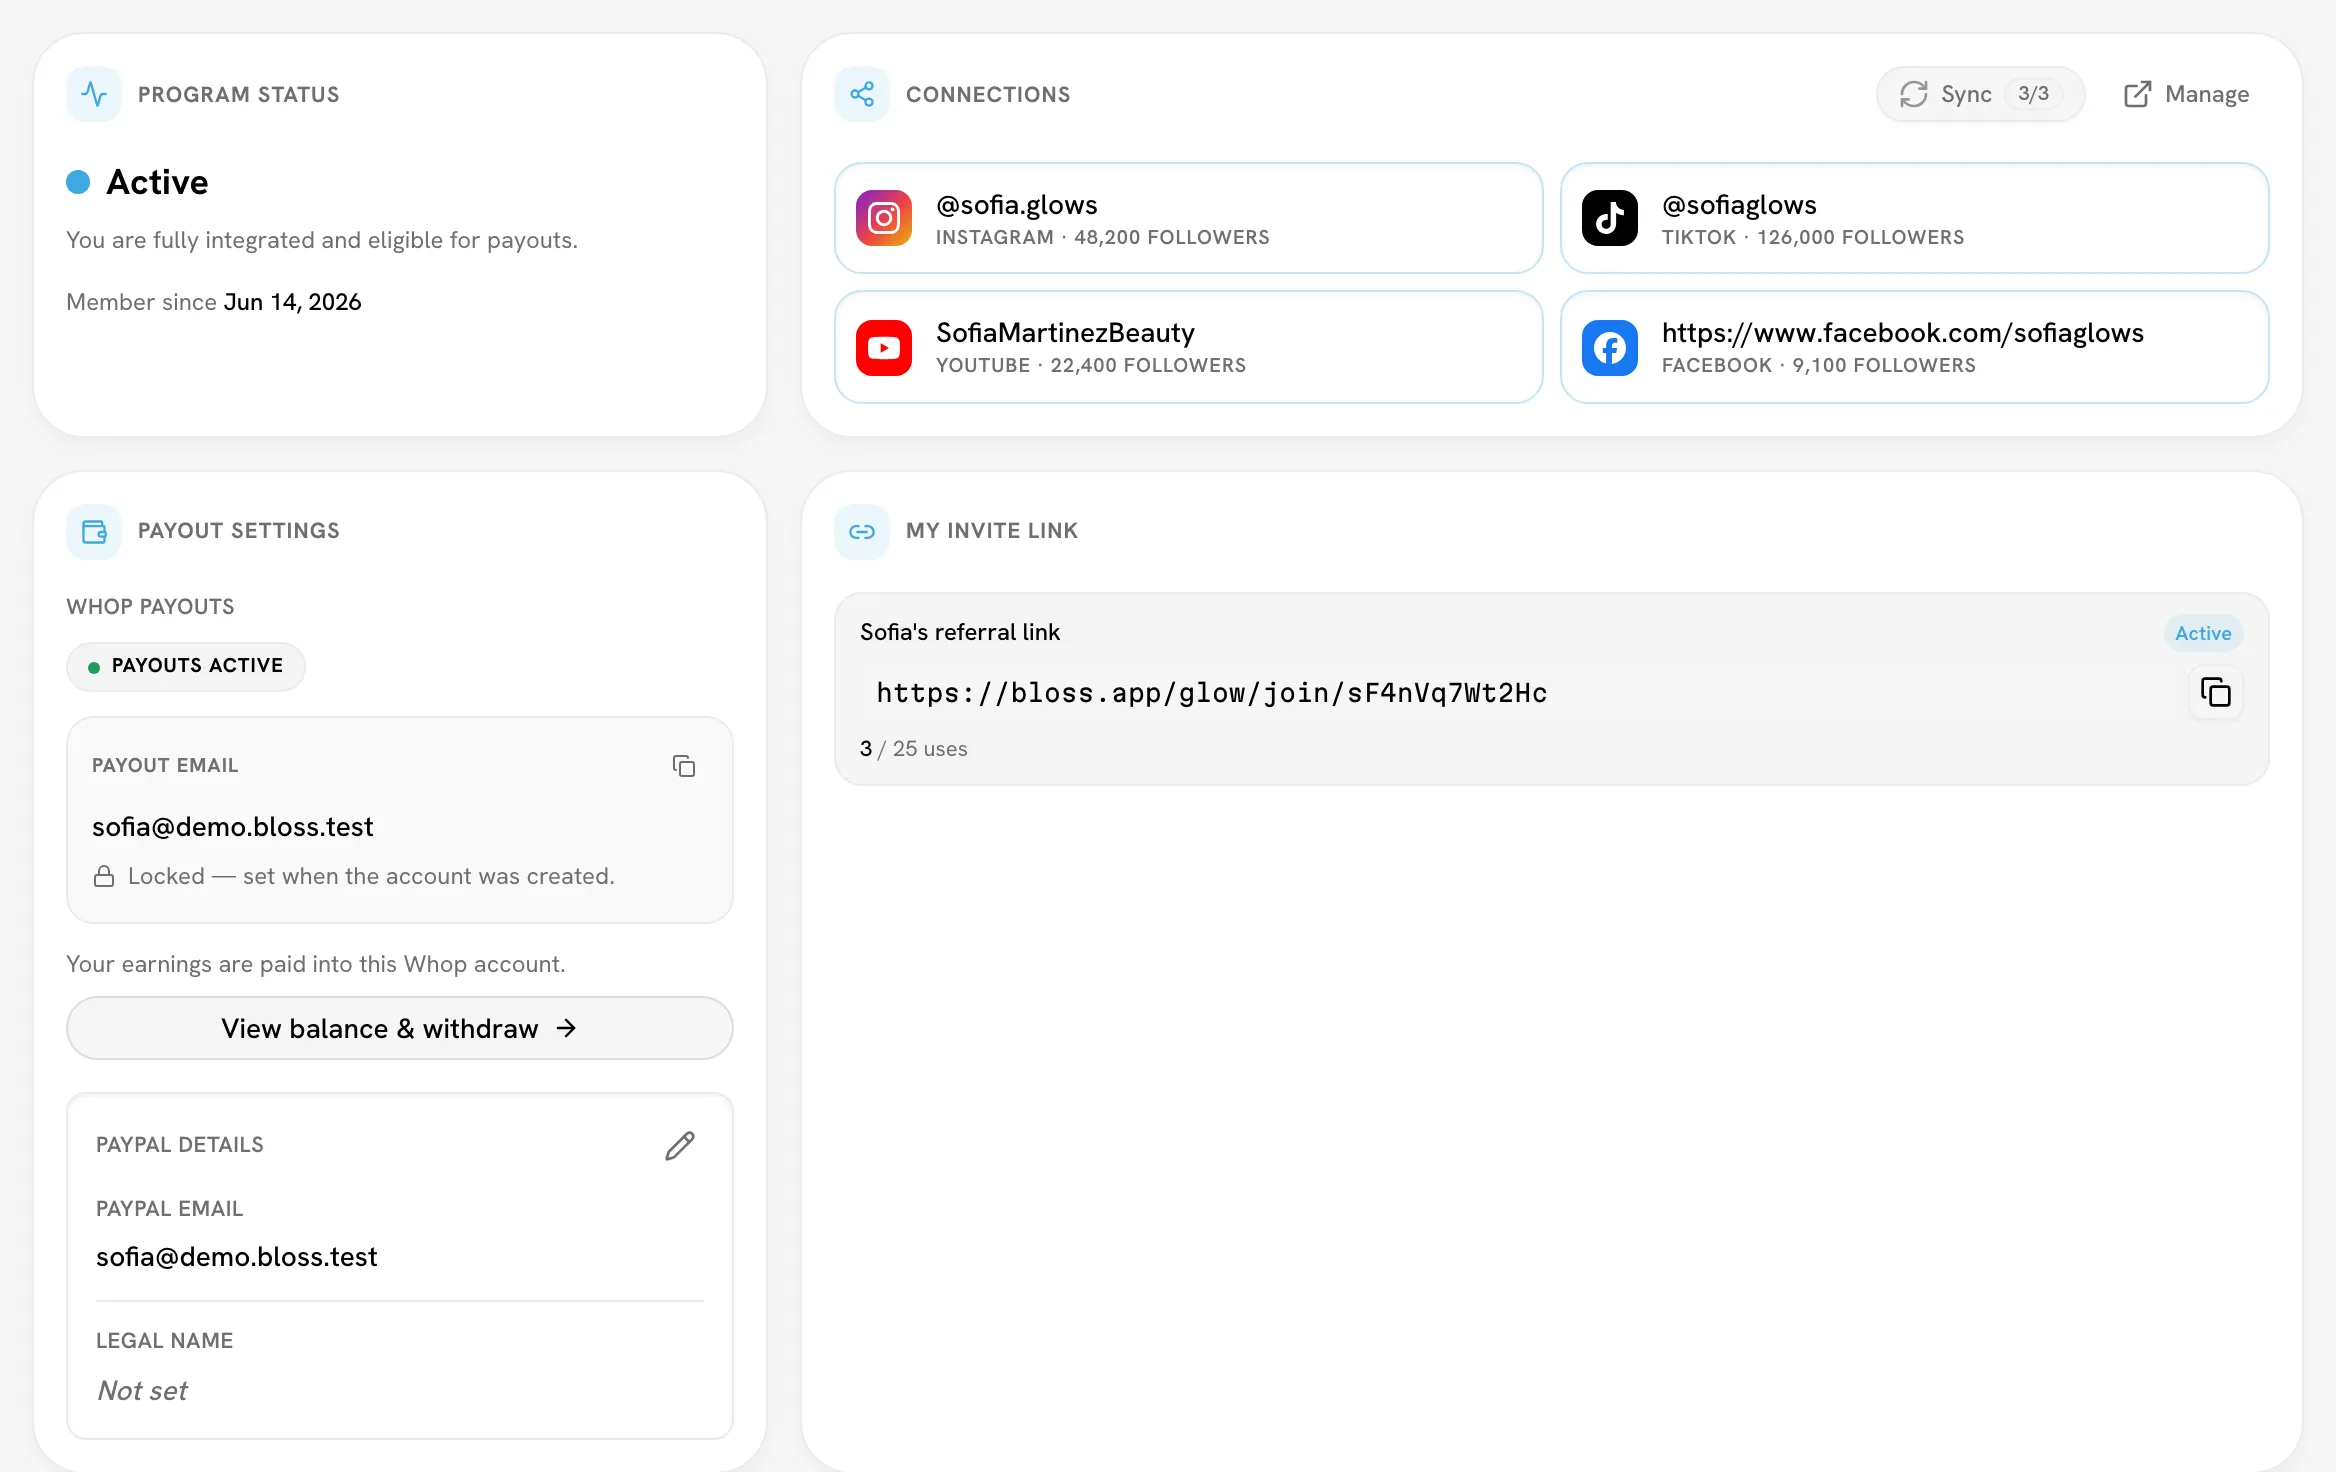Click the WHOP PAYOUTS heading
This screenshot has width=2336, height=1472.
[x=150, y=607]
